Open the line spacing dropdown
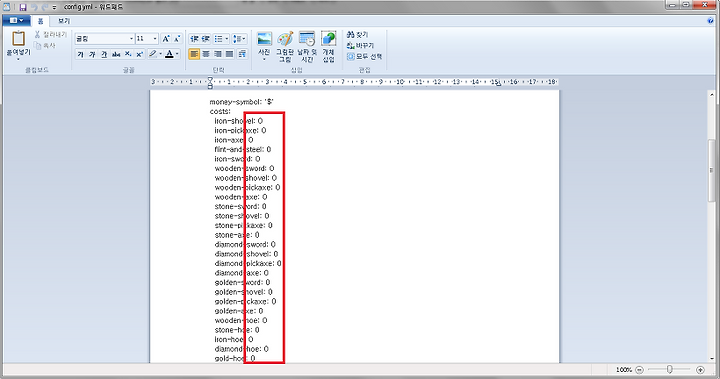This screenshot has height=379, width=720. 239,39
